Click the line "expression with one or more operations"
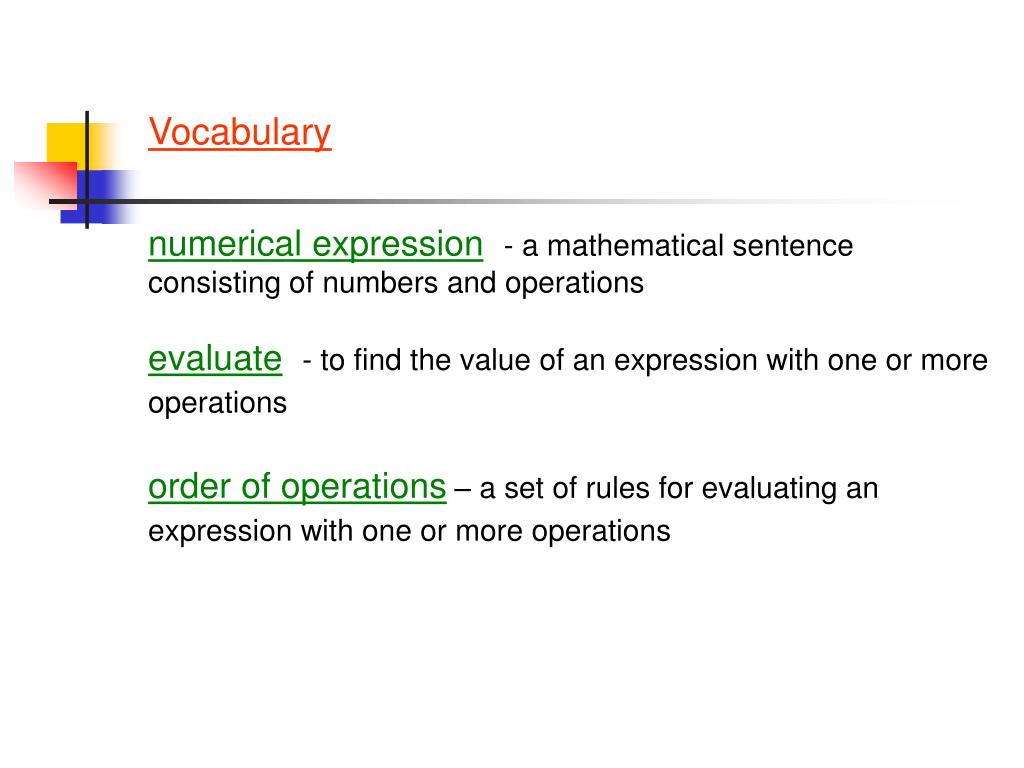1024x768 pixels. pos(409,531)
